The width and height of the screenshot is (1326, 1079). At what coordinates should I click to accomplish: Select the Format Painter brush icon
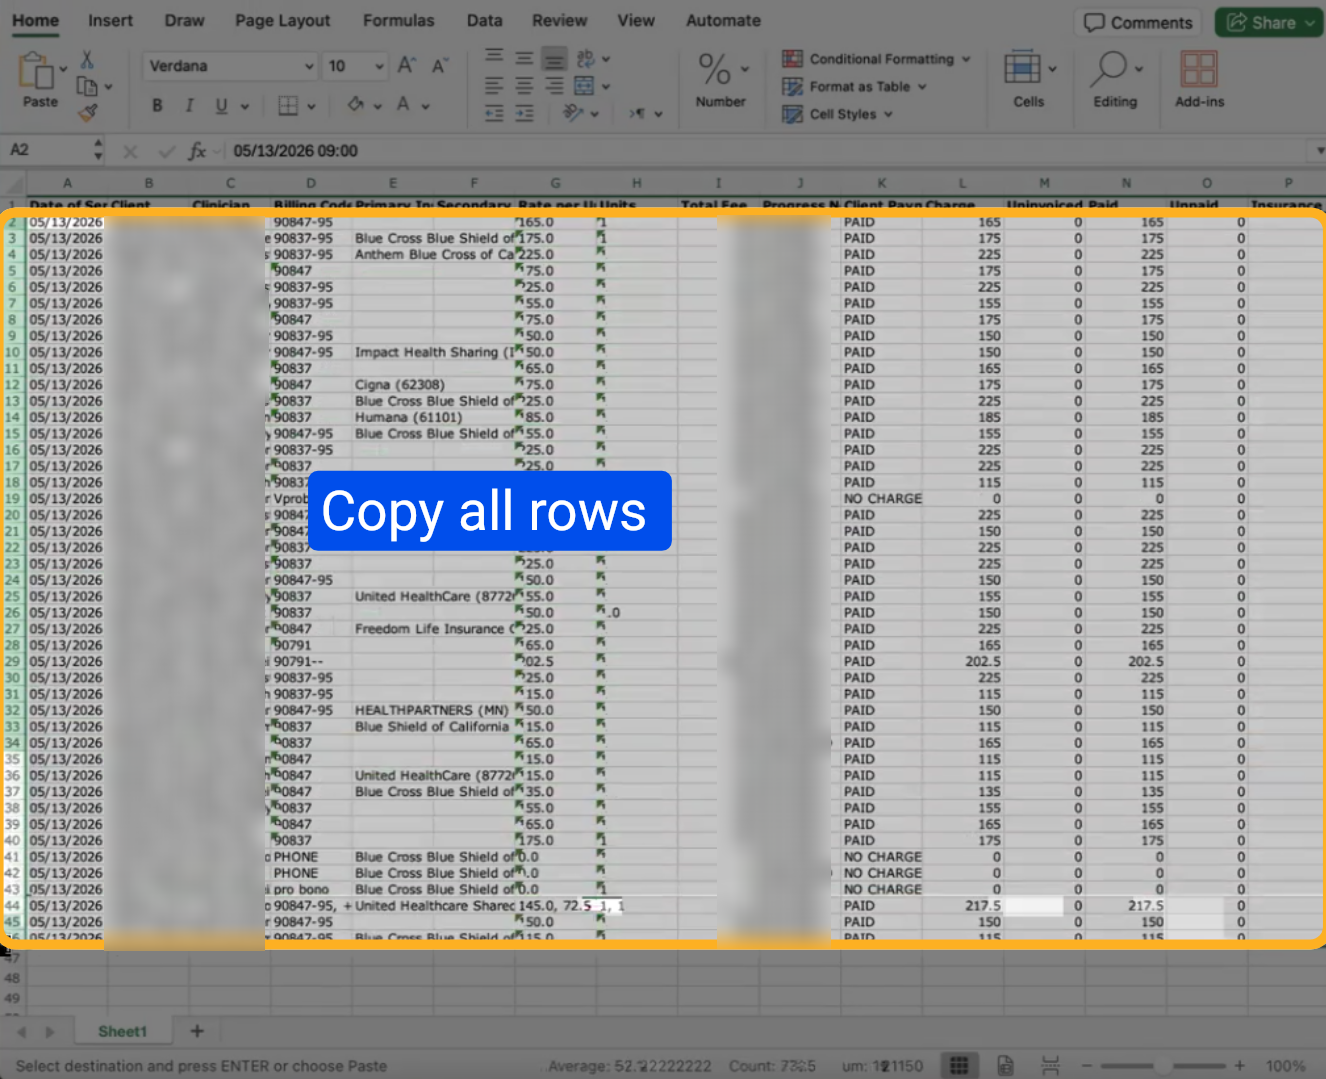88,112
